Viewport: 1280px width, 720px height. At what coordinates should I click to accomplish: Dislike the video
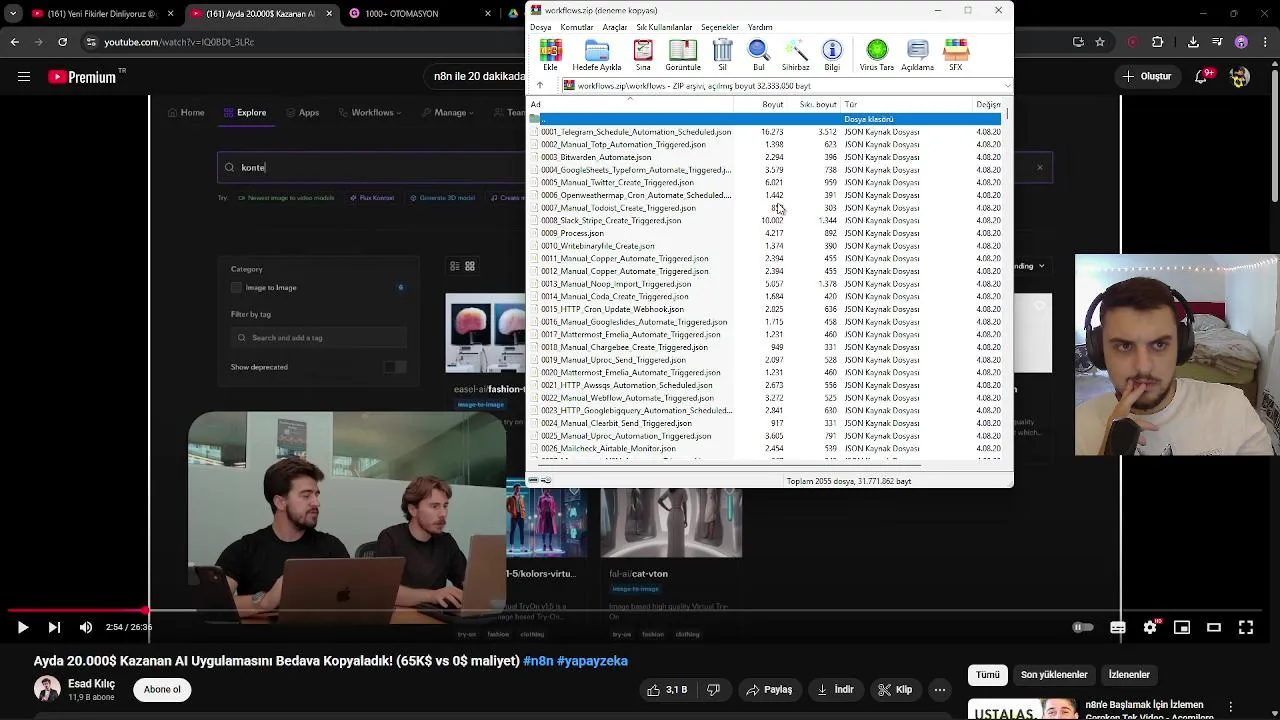coord(714,690)
